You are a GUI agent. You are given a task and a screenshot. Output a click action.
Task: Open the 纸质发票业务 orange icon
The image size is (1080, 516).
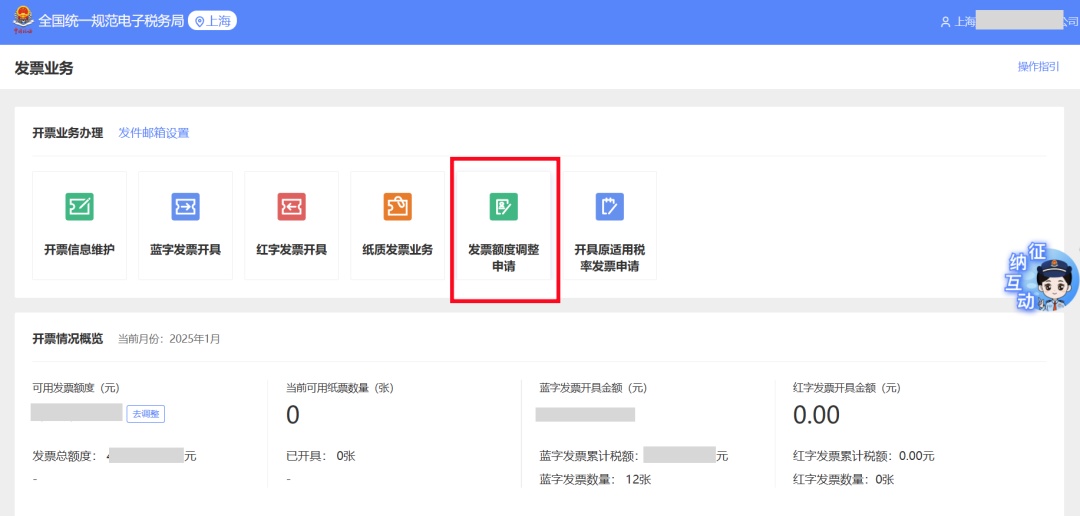click(x=397, y=207)
